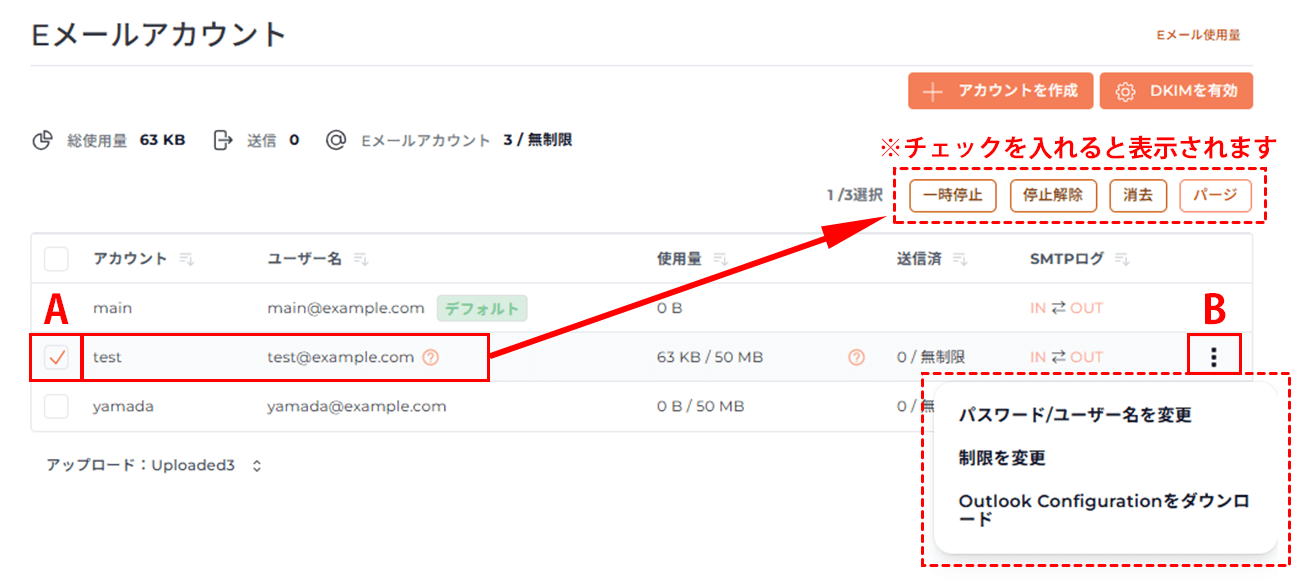The height and width of the screenshot is (585, 1300).
Task: Click the pie chart icon next to 総使用量
Action: (40, 139)
